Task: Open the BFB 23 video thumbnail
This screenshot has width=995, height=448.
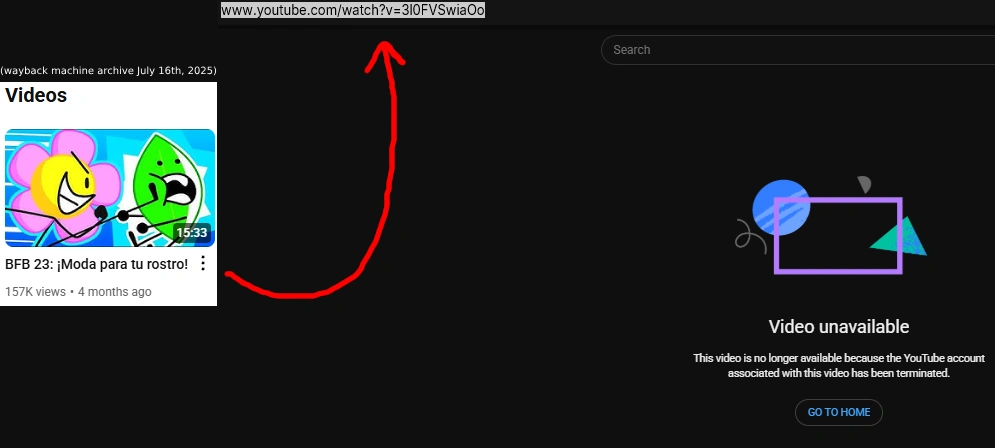Action: tap(110, 188)
